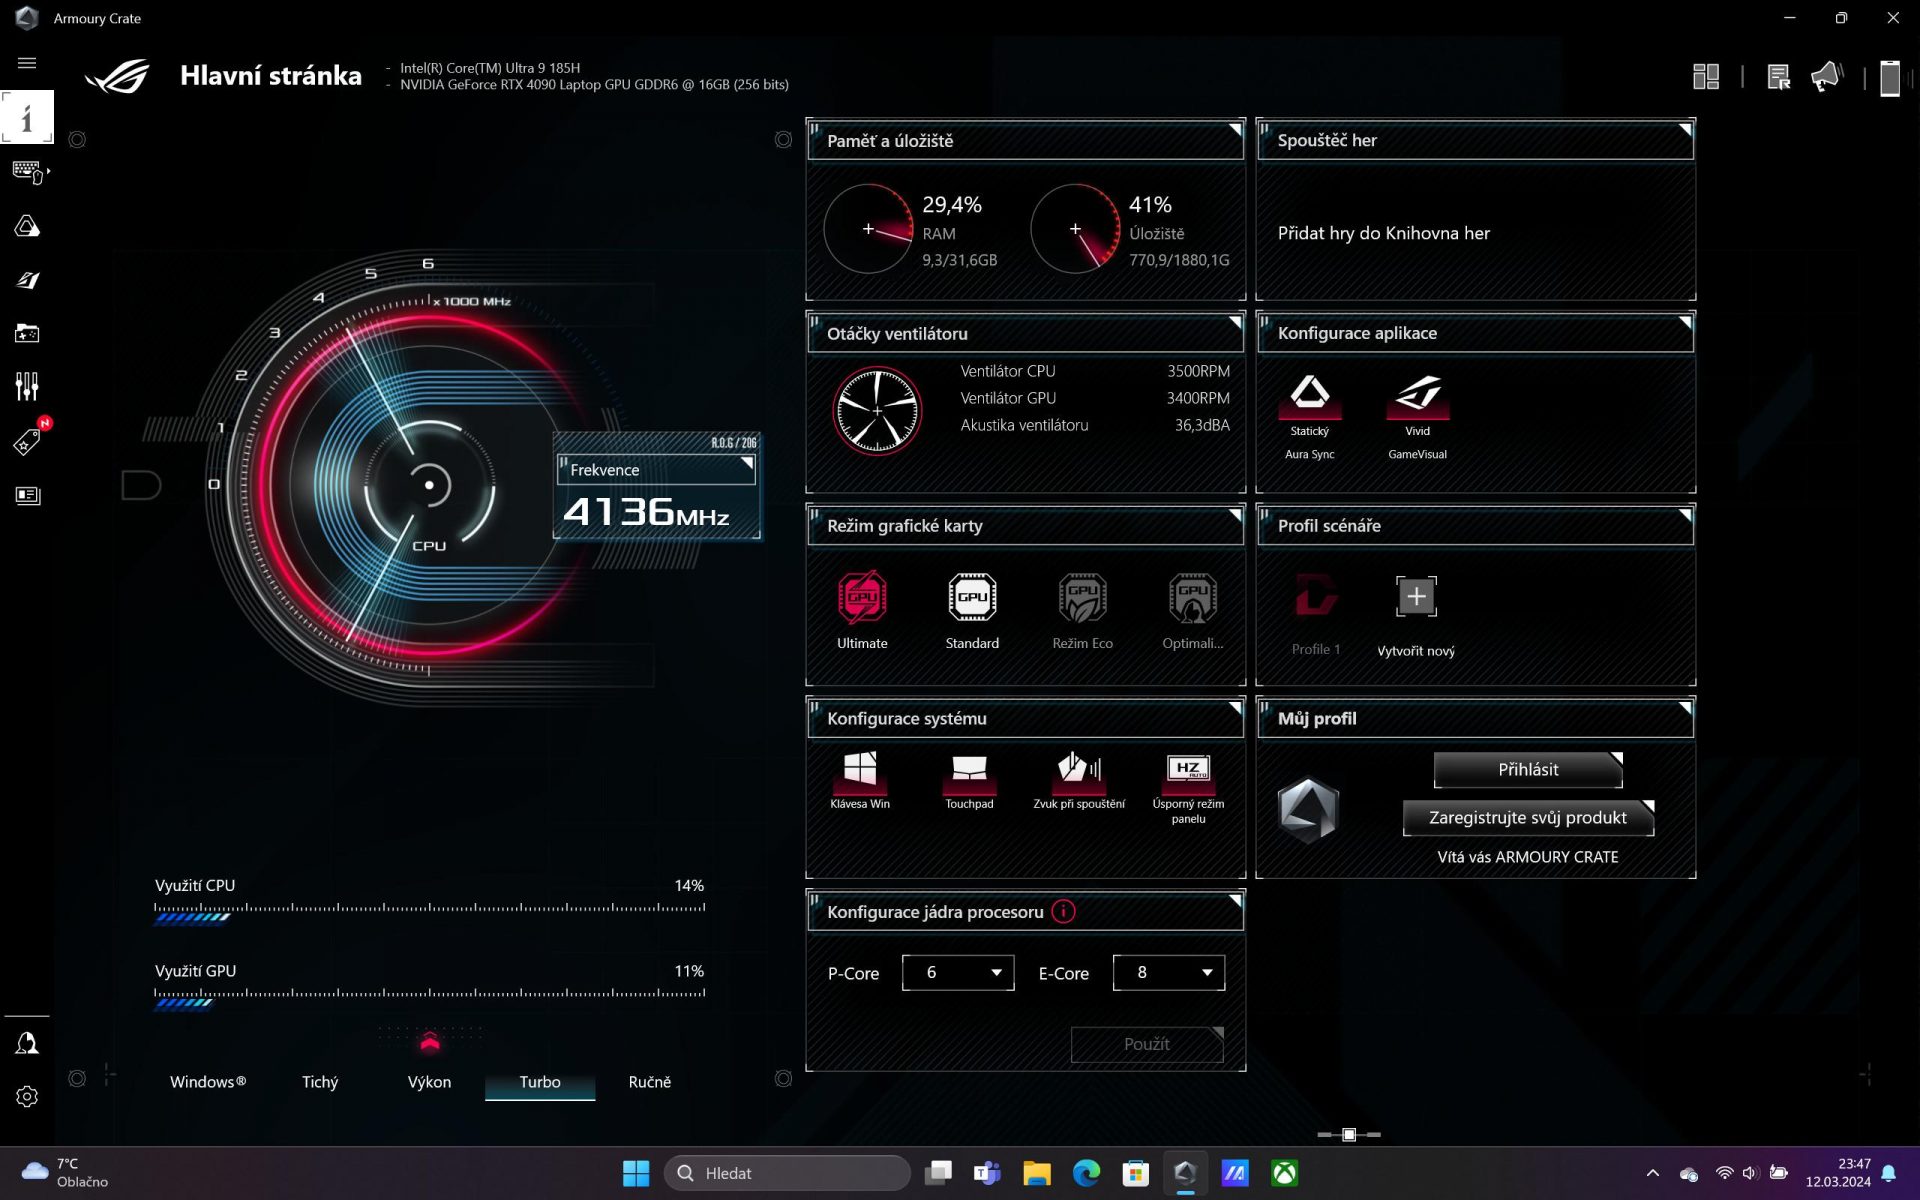Click the Přihlásit button

click(x=1528, y=770)
